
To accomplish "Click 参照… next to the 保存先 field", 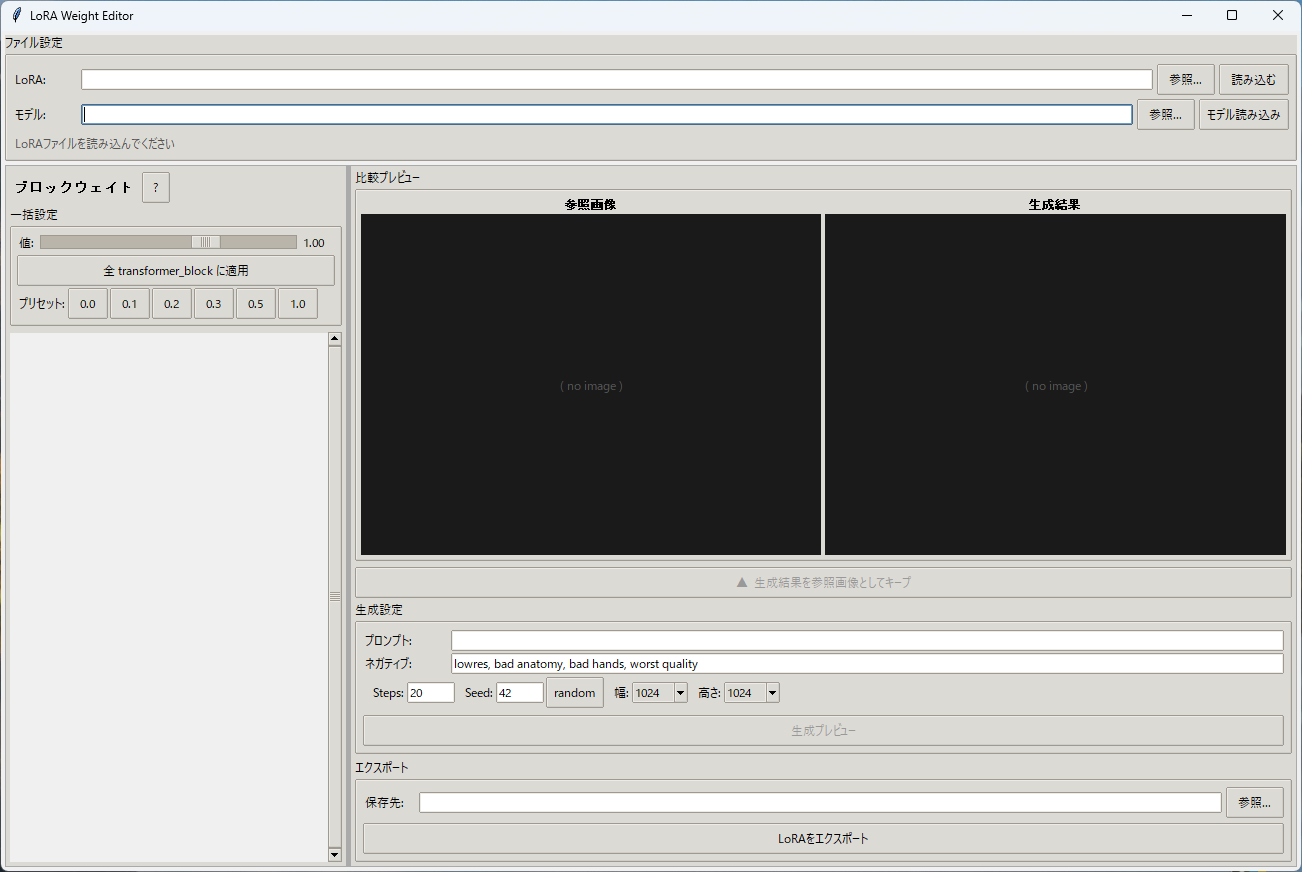I will tap(1254, 802).
